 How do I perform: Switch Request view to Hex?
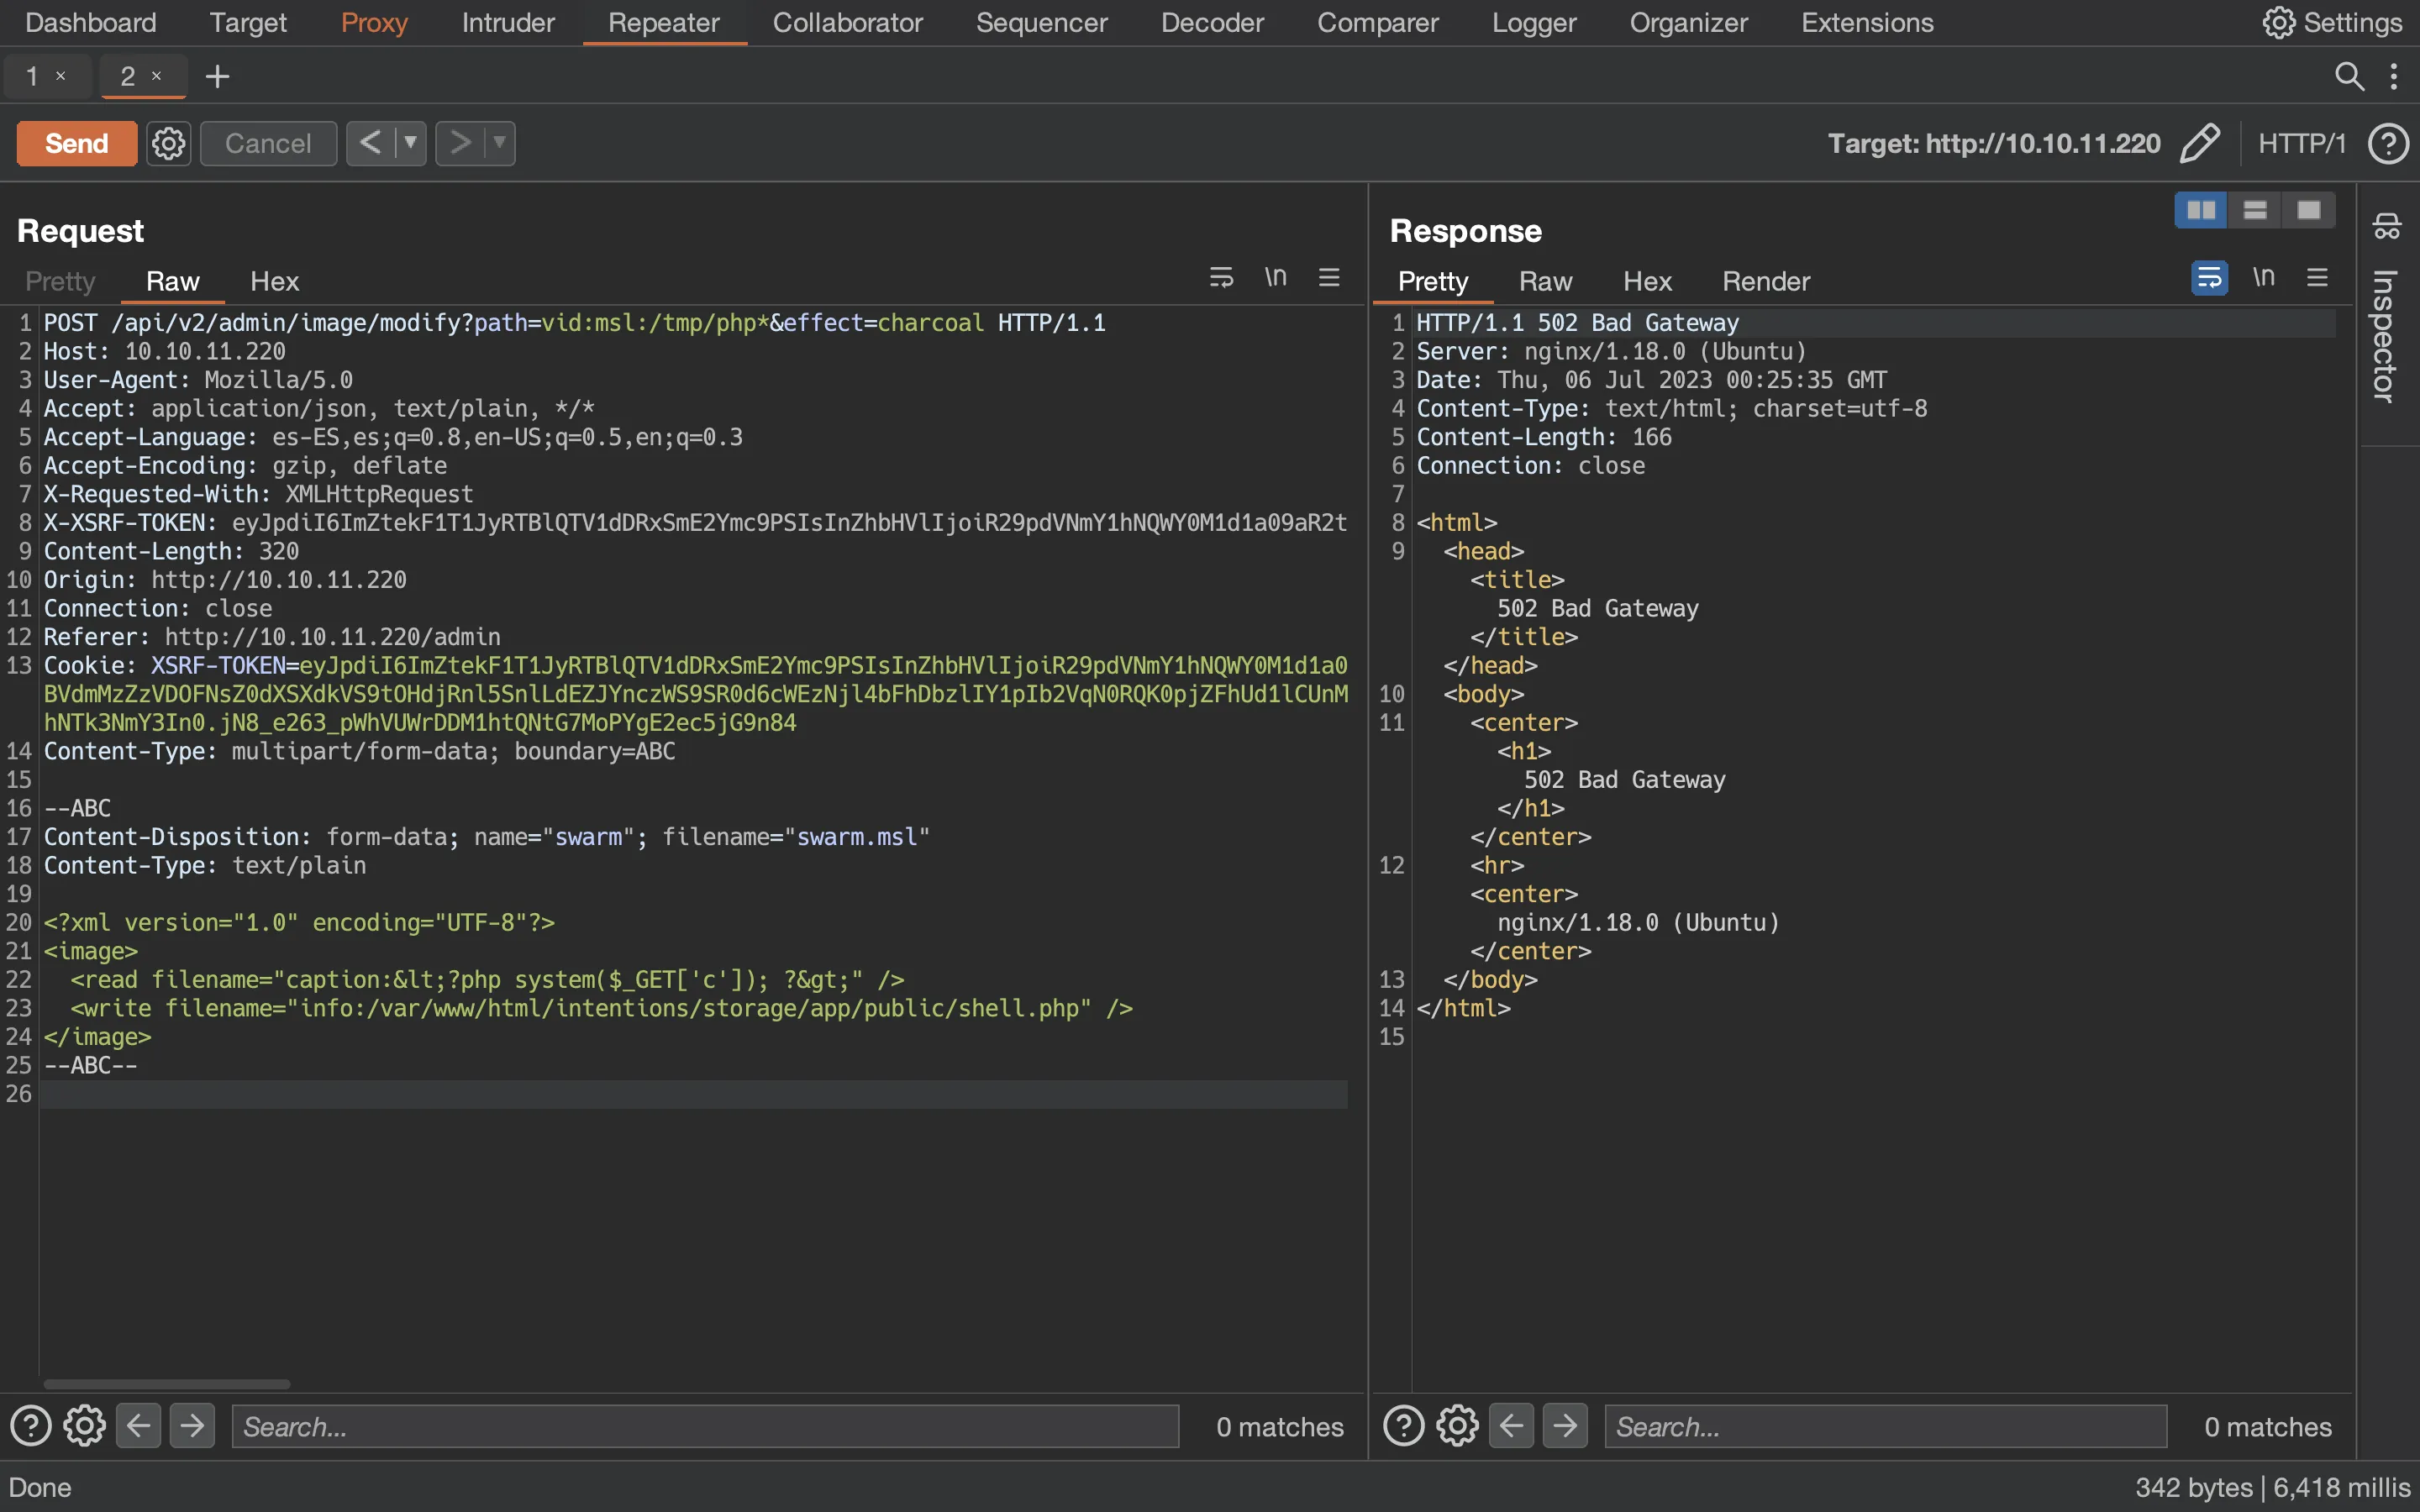(x=274, y=281)
